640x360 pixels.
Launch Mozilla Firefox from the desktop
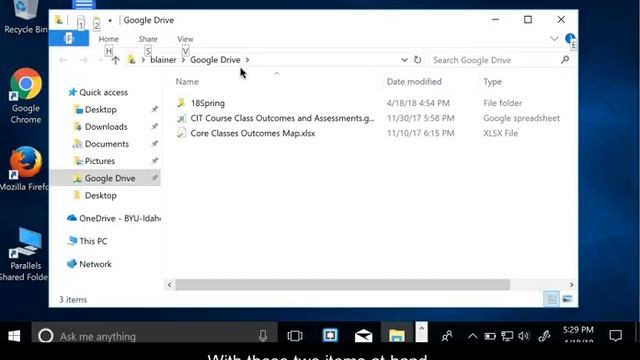pos(25,169)
